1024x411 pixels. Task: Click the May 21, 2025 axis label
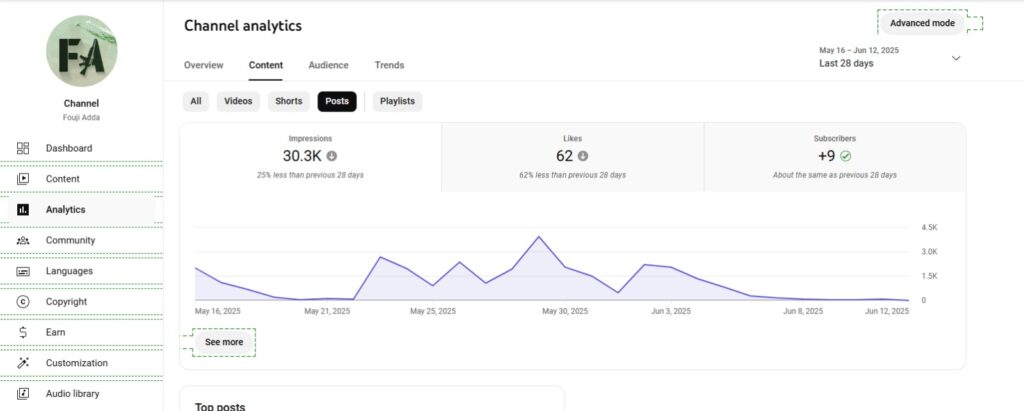point(327,312)
